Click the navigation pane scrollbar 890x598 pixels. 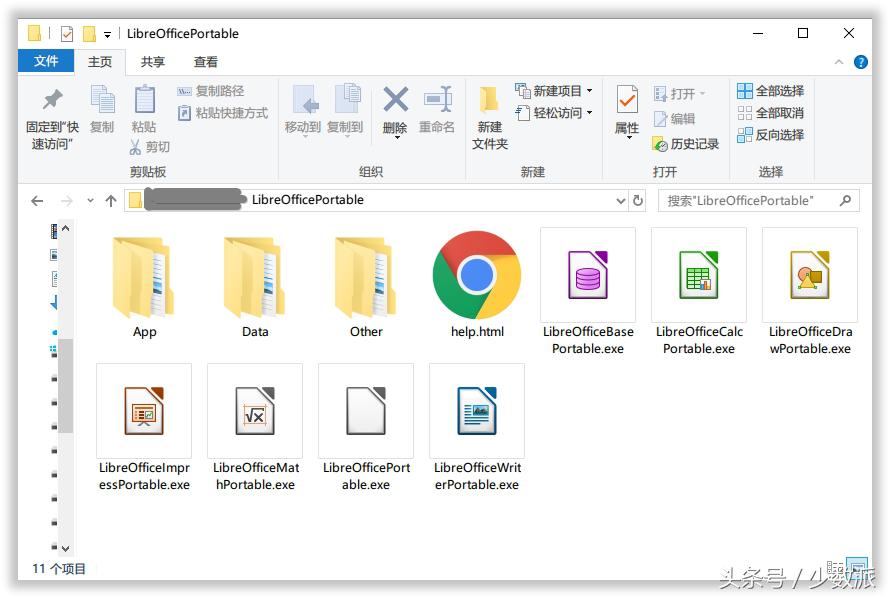[x=65, y=390]
